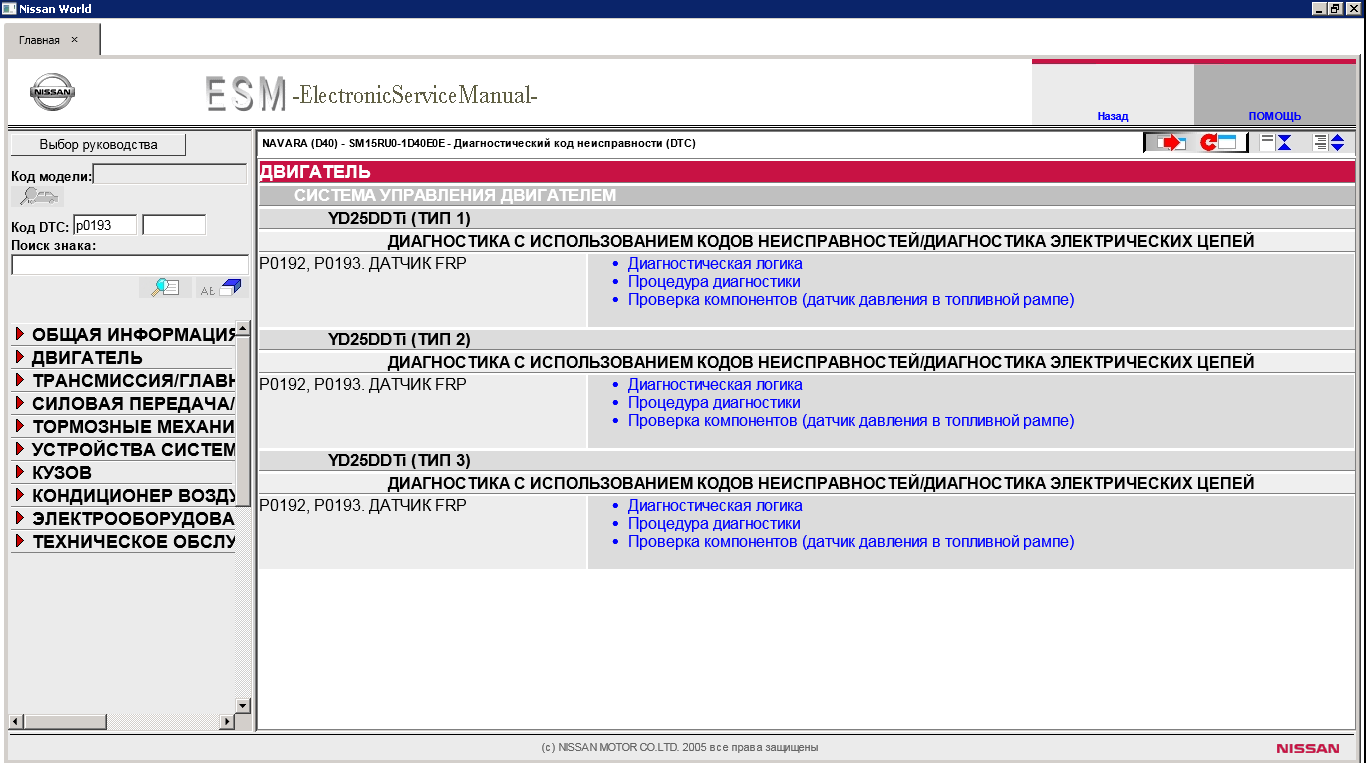Expand ТОРМОЗНЫЕ МЕХАНИЗМЫ tree arrow

(x=19, y=426)
